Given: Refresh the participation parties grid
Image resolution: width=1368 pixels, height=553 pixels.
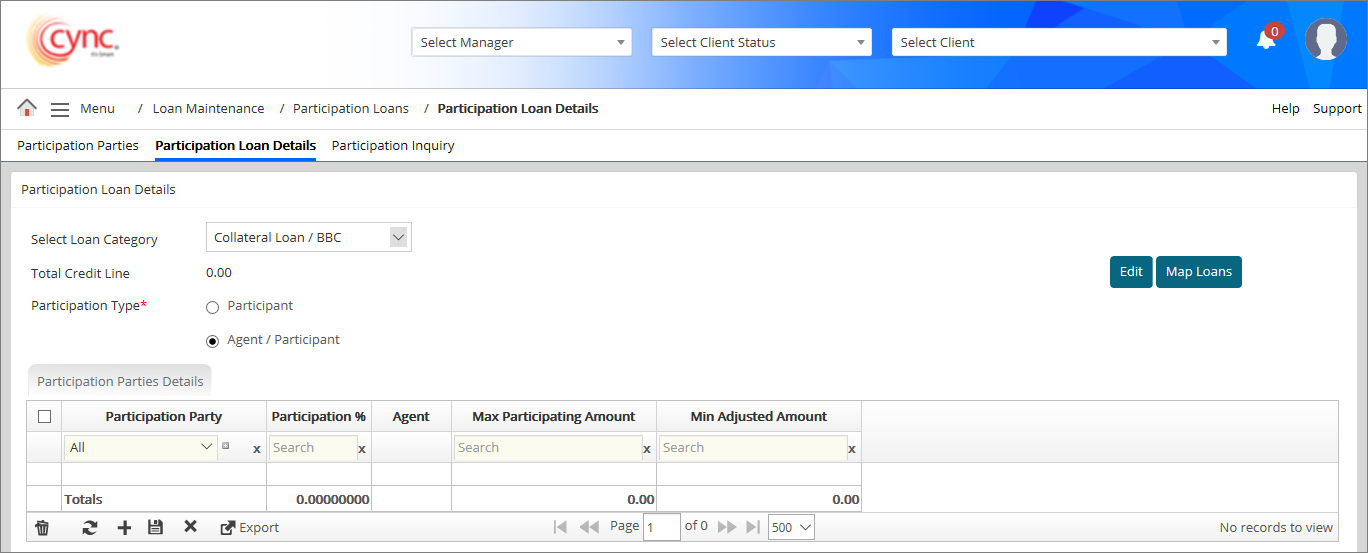Looking at the screenshot, I should [x=90, y=528].
